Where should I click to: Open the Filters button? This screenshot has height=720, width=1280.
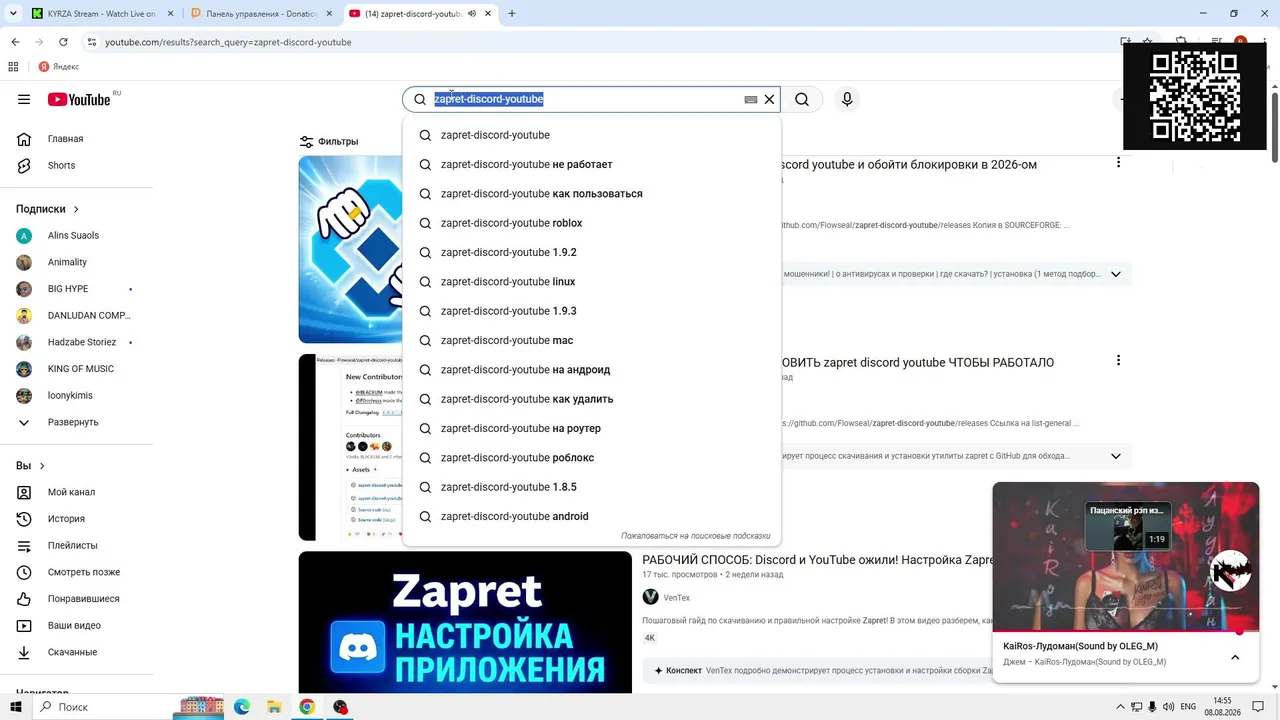pos(329,141)
